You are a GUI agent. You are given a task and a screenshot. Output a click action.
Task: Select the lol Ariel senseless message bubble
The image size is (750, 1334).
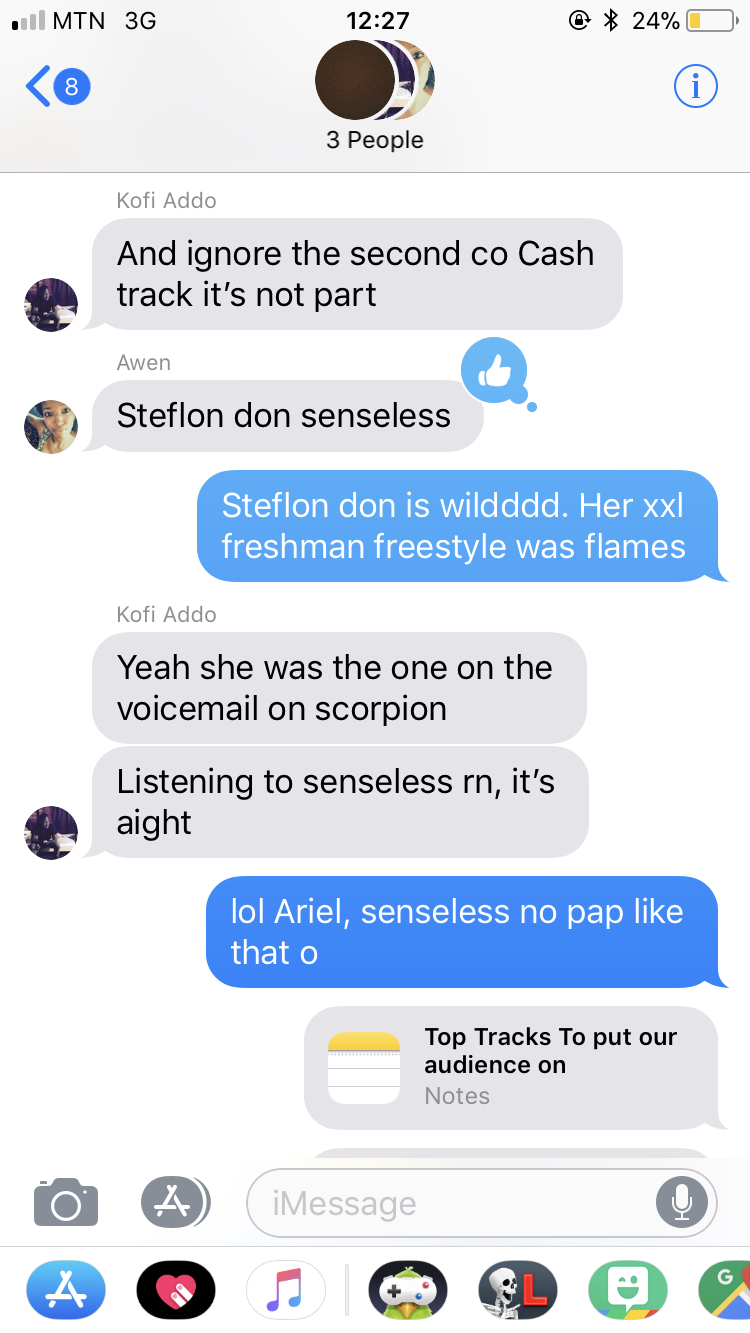click(x=462, y=932)
